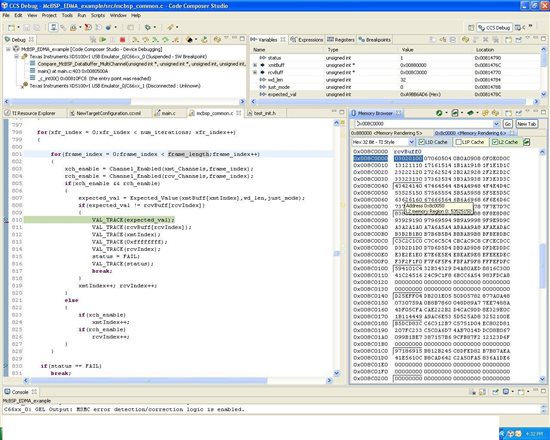Click the Memory Browser vertical scrollbar thumb
This screenshot has height=440, width=550.
point(543,266)
